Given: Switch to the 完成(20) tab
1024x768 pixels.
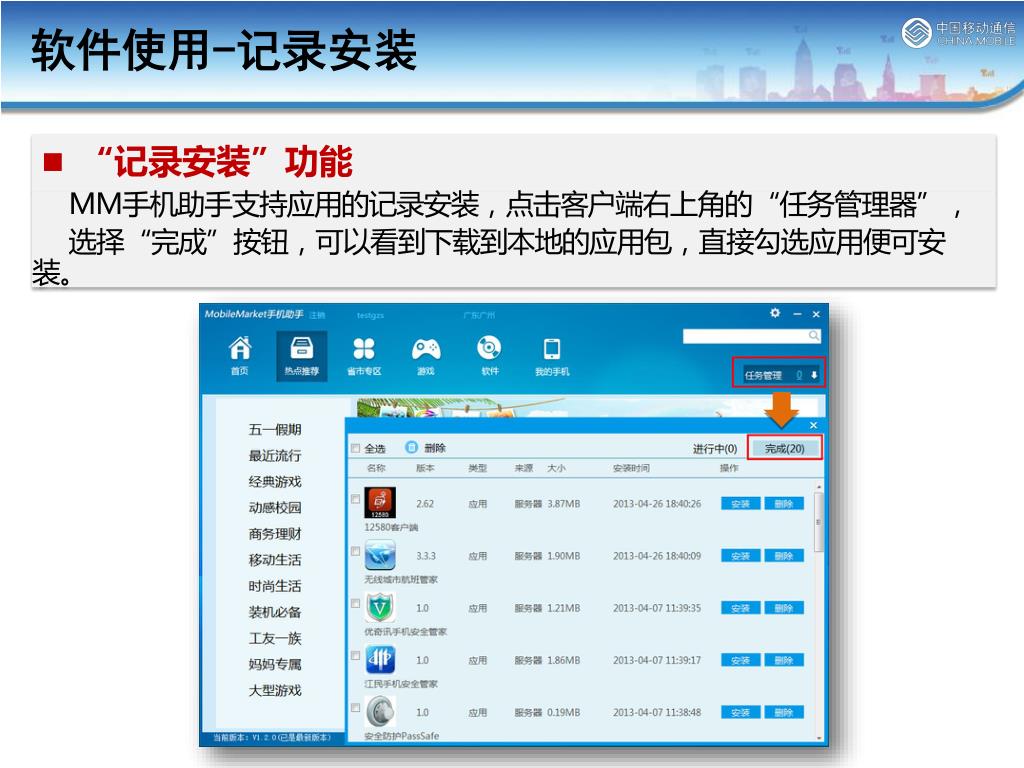Looking at the screenshot, I should 784,449.
